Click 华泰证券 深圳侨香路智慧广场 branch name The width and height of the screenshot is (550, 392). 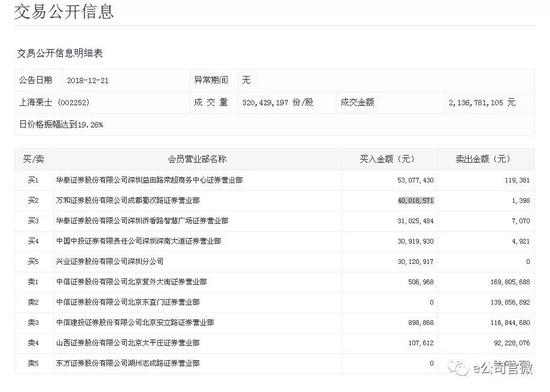(x=142, y=221)
